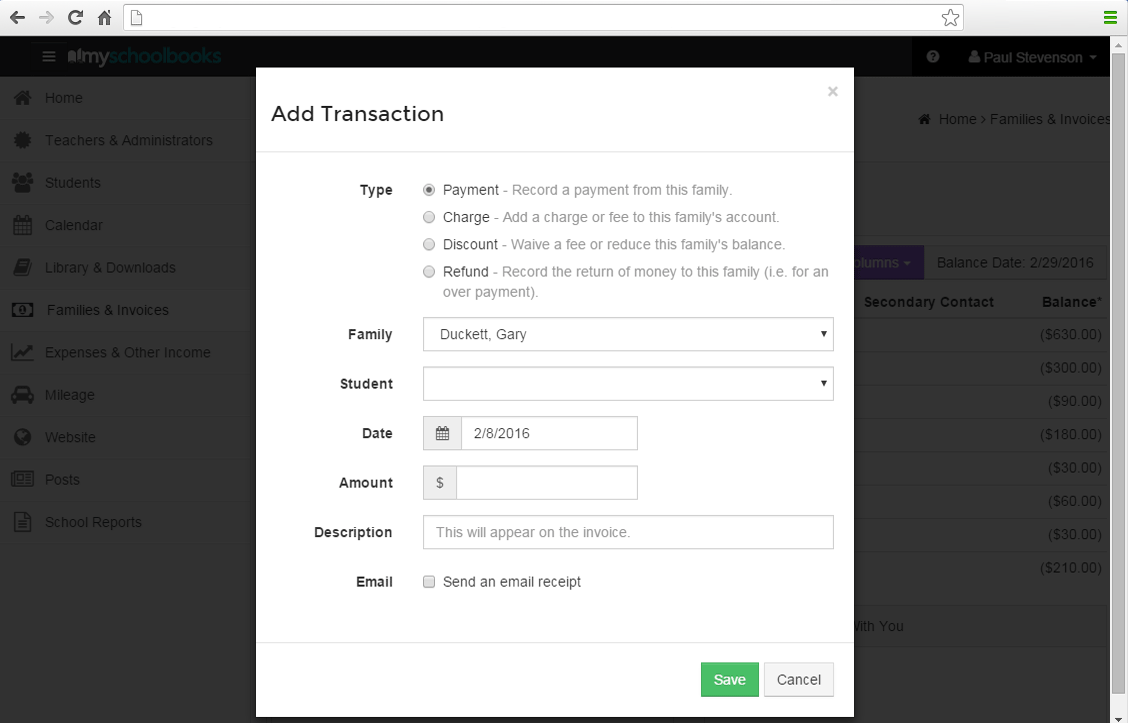Open the Family dropdown showing Duckett, Gary

[x=628, y=334]
